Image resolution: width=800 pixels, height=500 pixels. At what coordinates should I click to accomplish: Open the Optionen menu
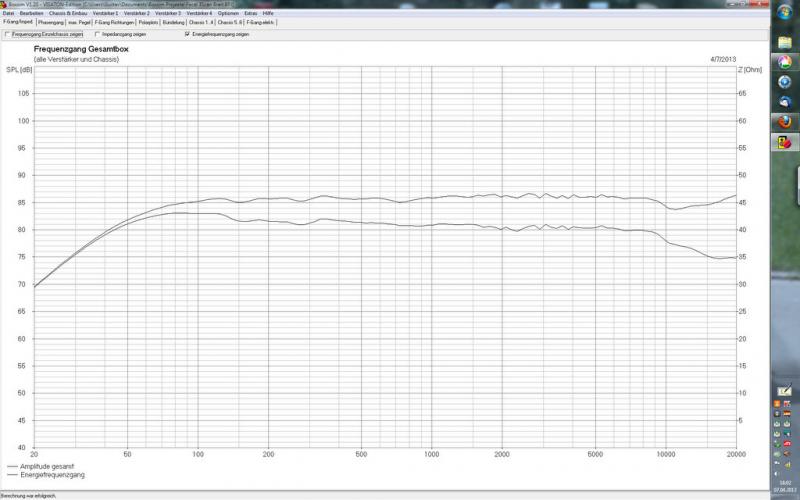pyautogui.click(x=228, y=13)
